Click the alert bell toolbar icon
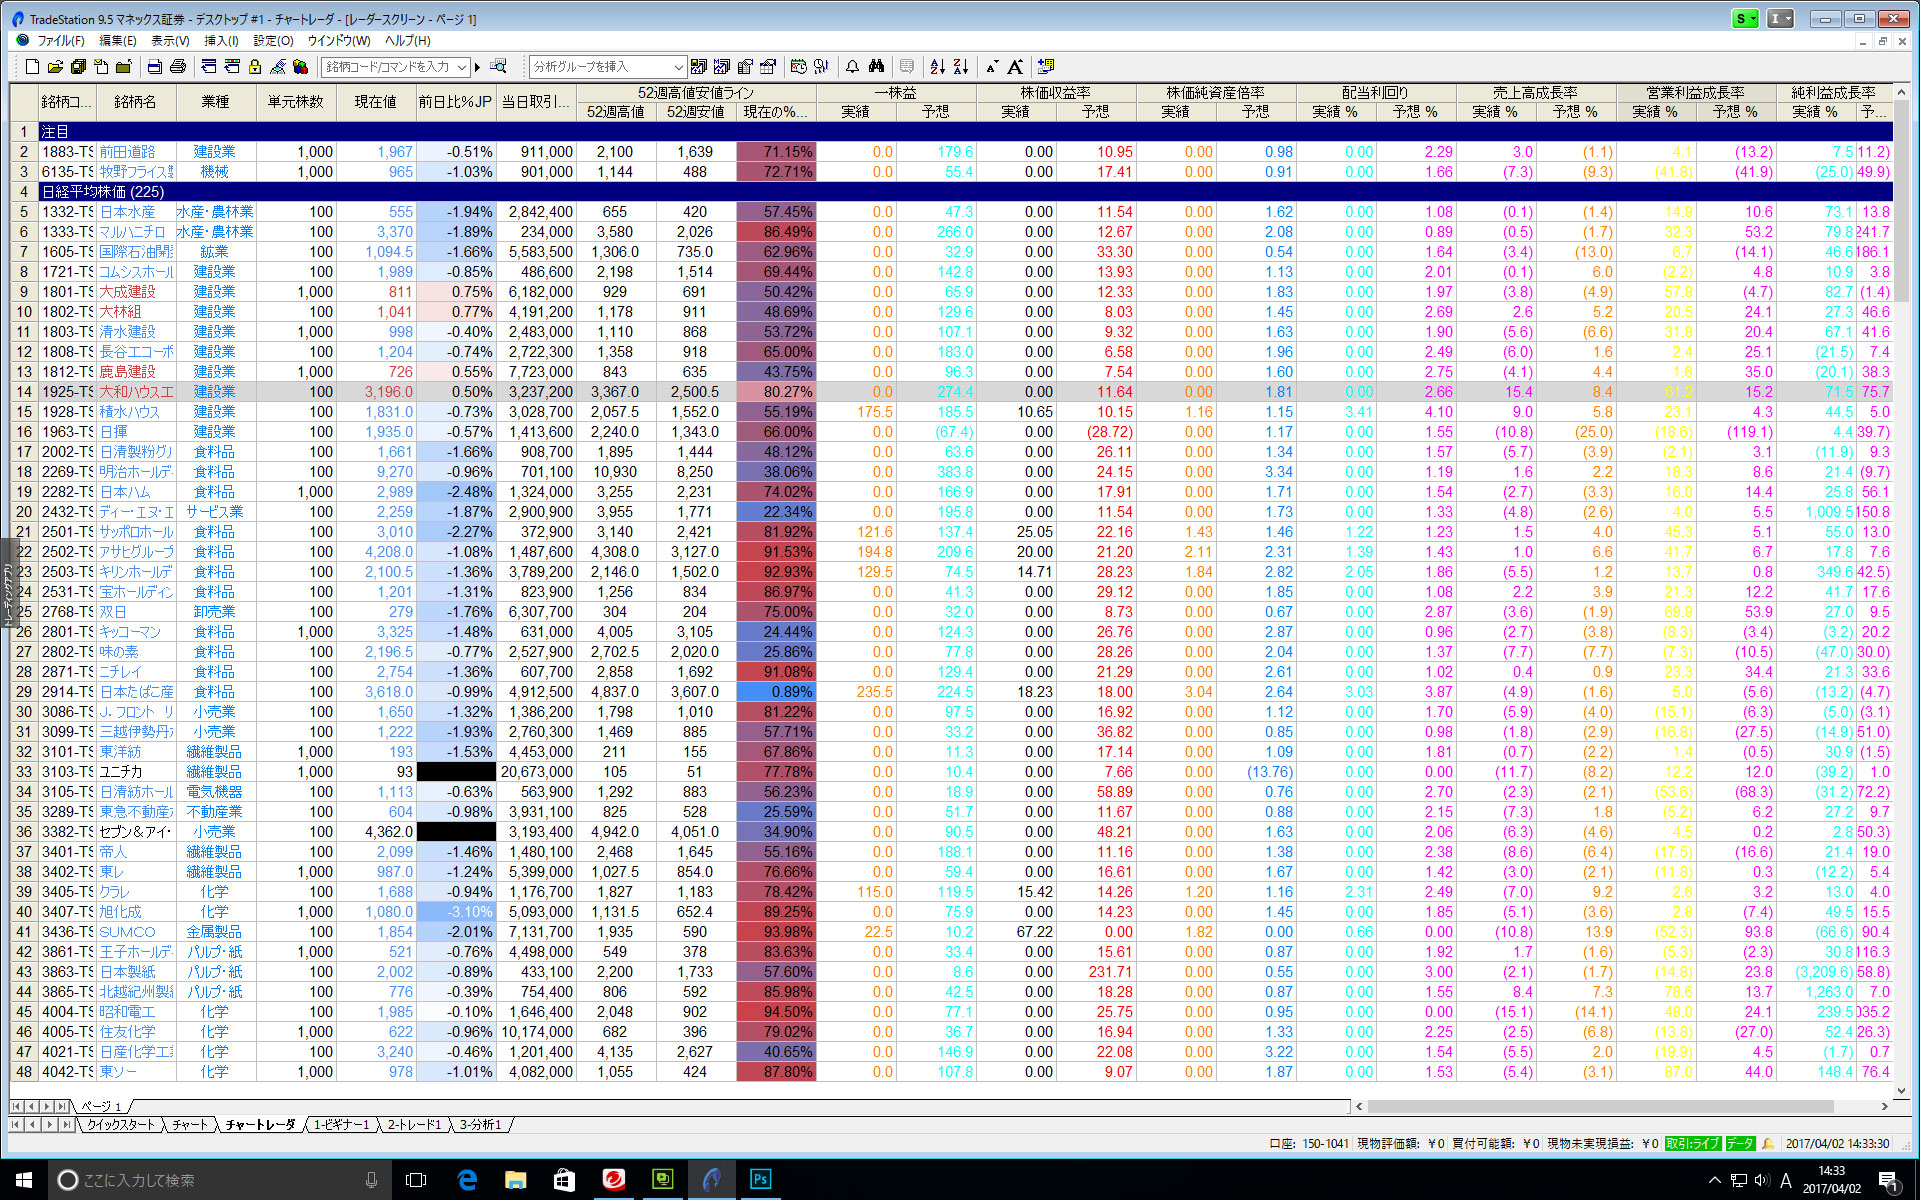 pyautogui.click(x=852, y=67)
